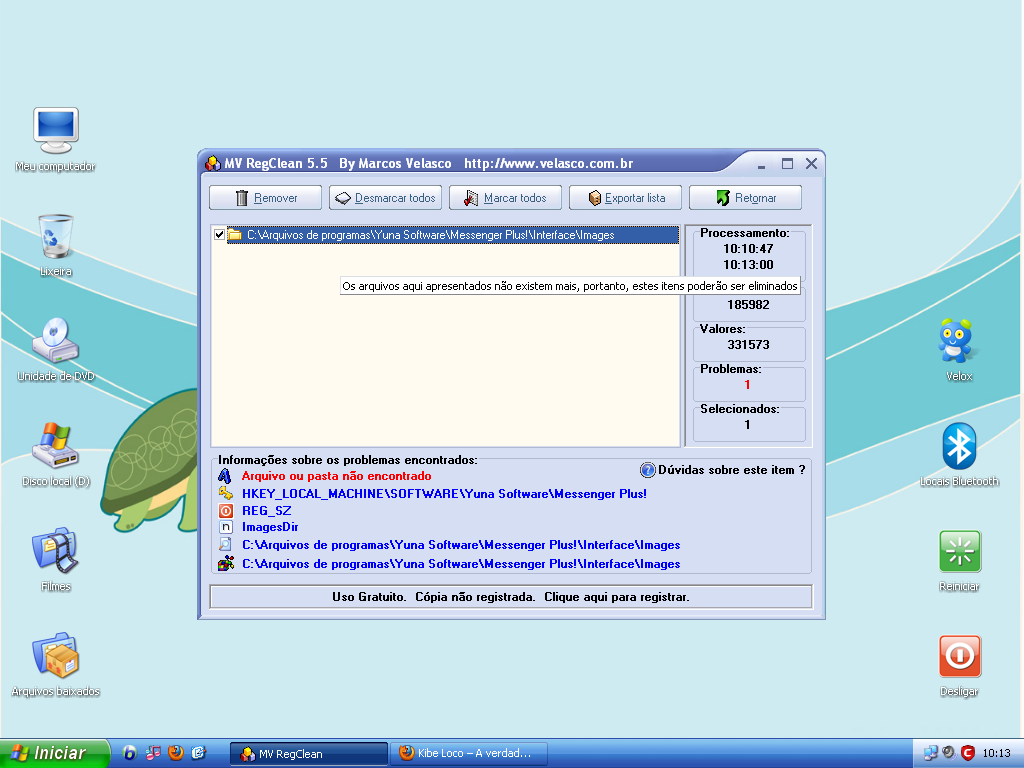This screenshot has width=1024, height=768.
Task: Click the Valores count 331573
Action: (x=748, y=345)
